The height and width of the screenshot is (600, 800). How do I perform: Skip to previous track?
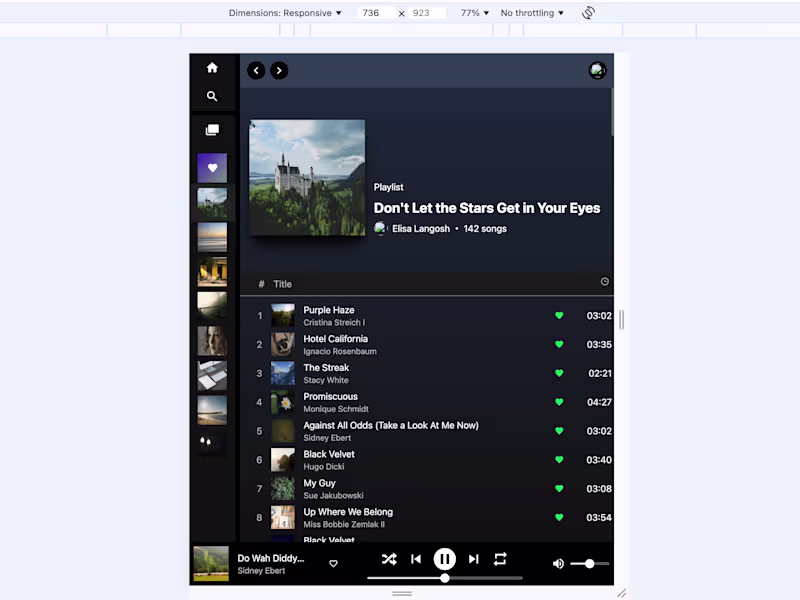point(416,559)
